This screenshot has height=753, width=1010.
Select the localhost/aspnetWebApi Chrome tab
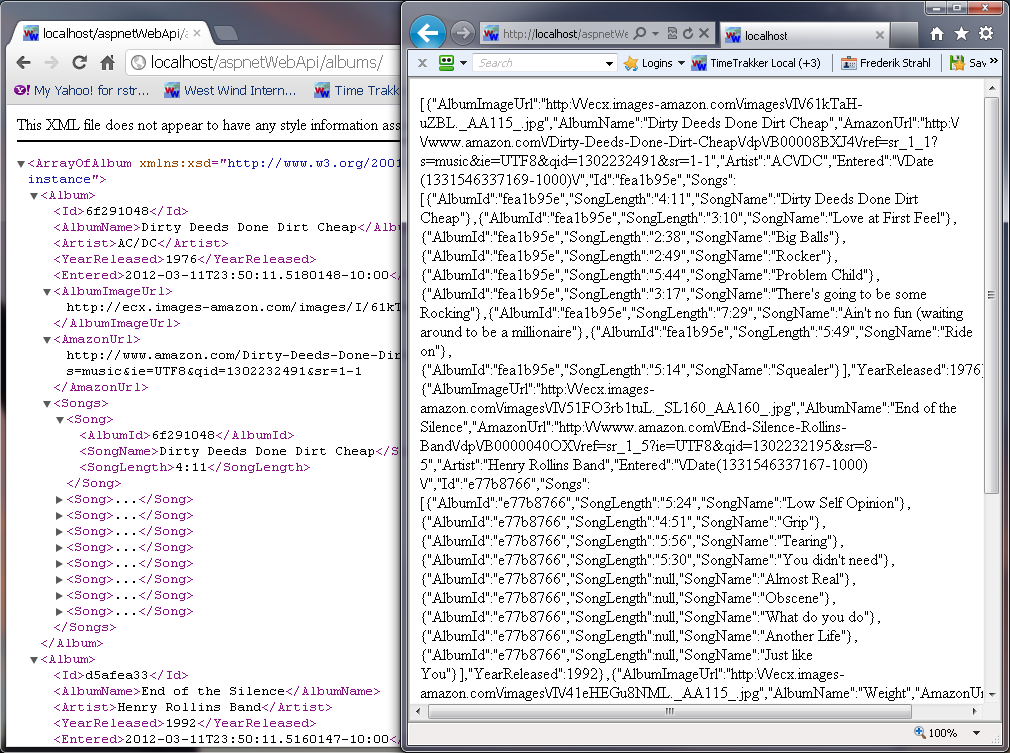105,32
